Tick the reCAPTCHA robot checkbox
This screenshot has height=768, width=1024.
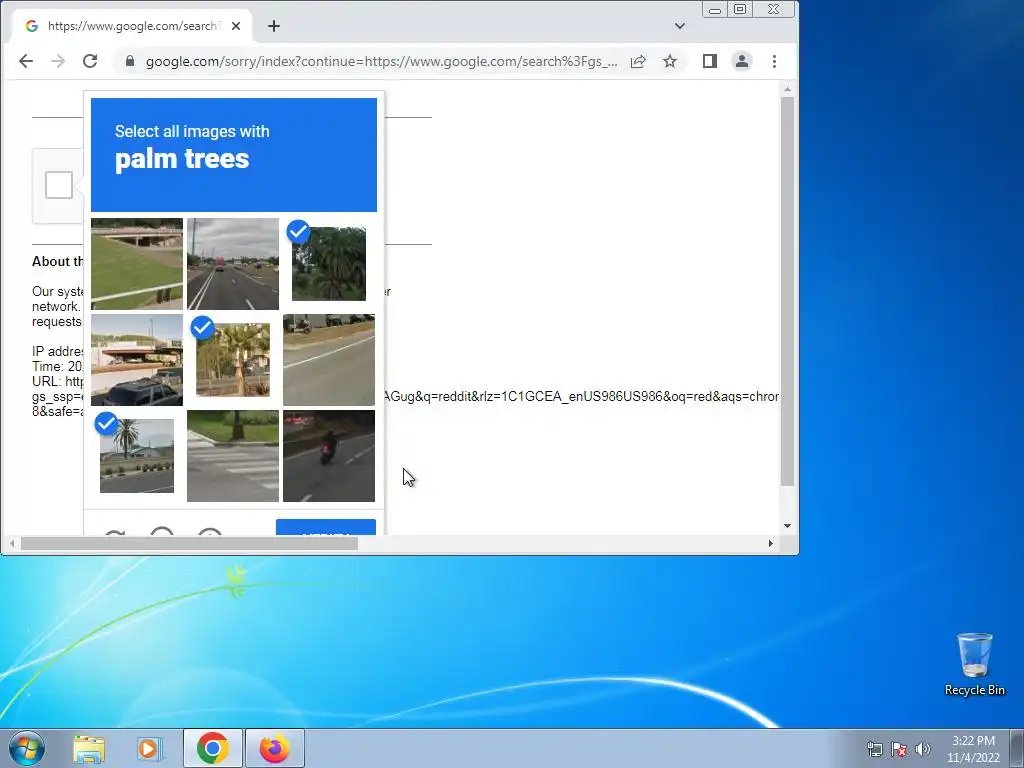point(59,185)
